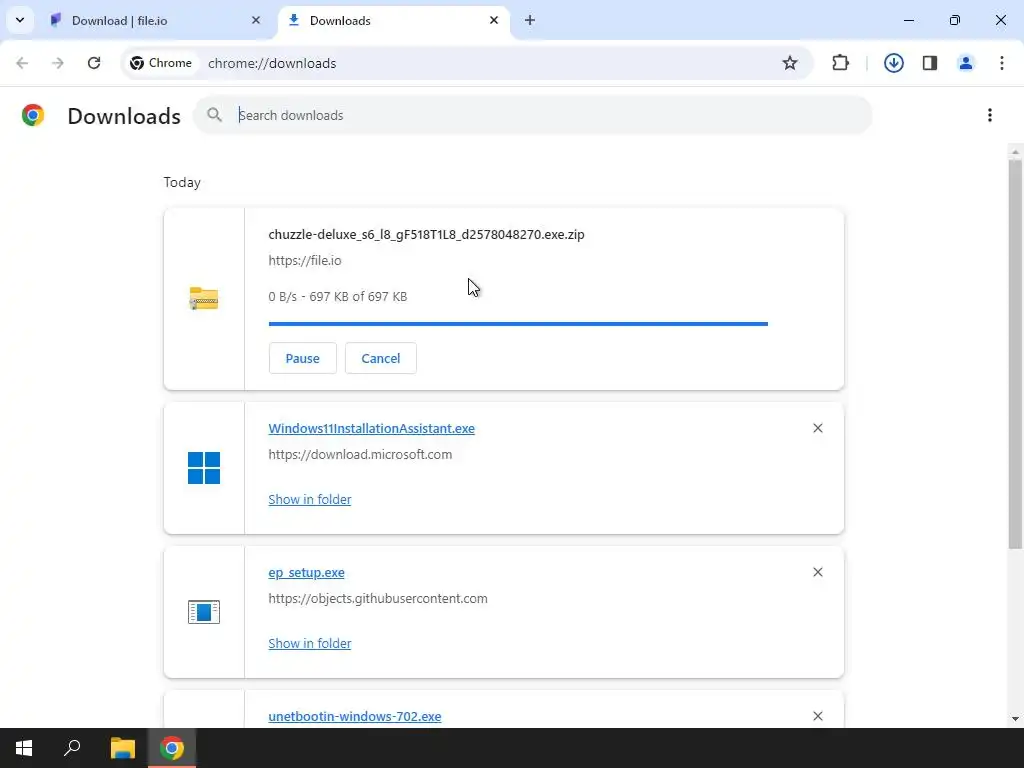
Task: Open File Explorer from taskbar
Action: 123,748
